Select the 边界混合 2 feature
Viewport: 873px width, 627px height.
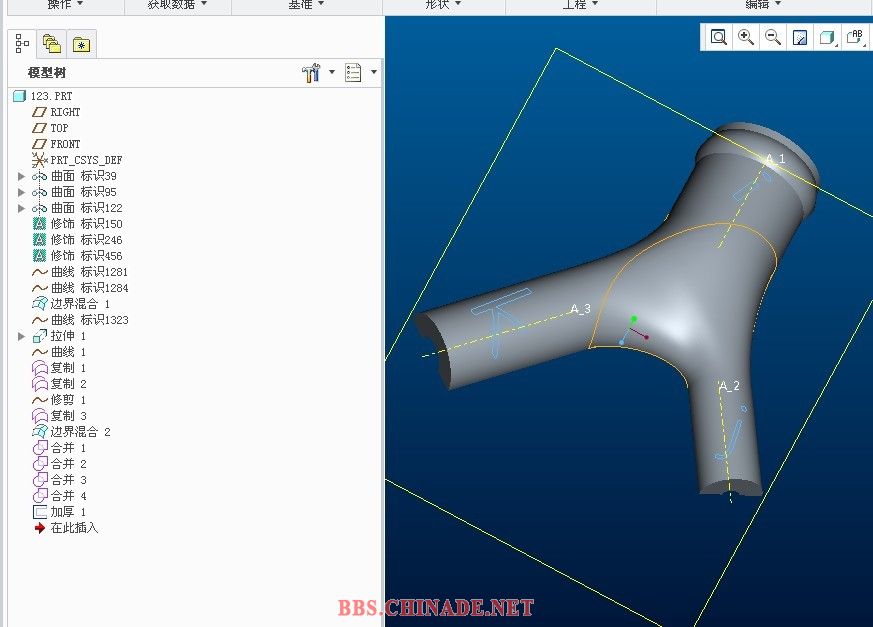pos(80,432)
